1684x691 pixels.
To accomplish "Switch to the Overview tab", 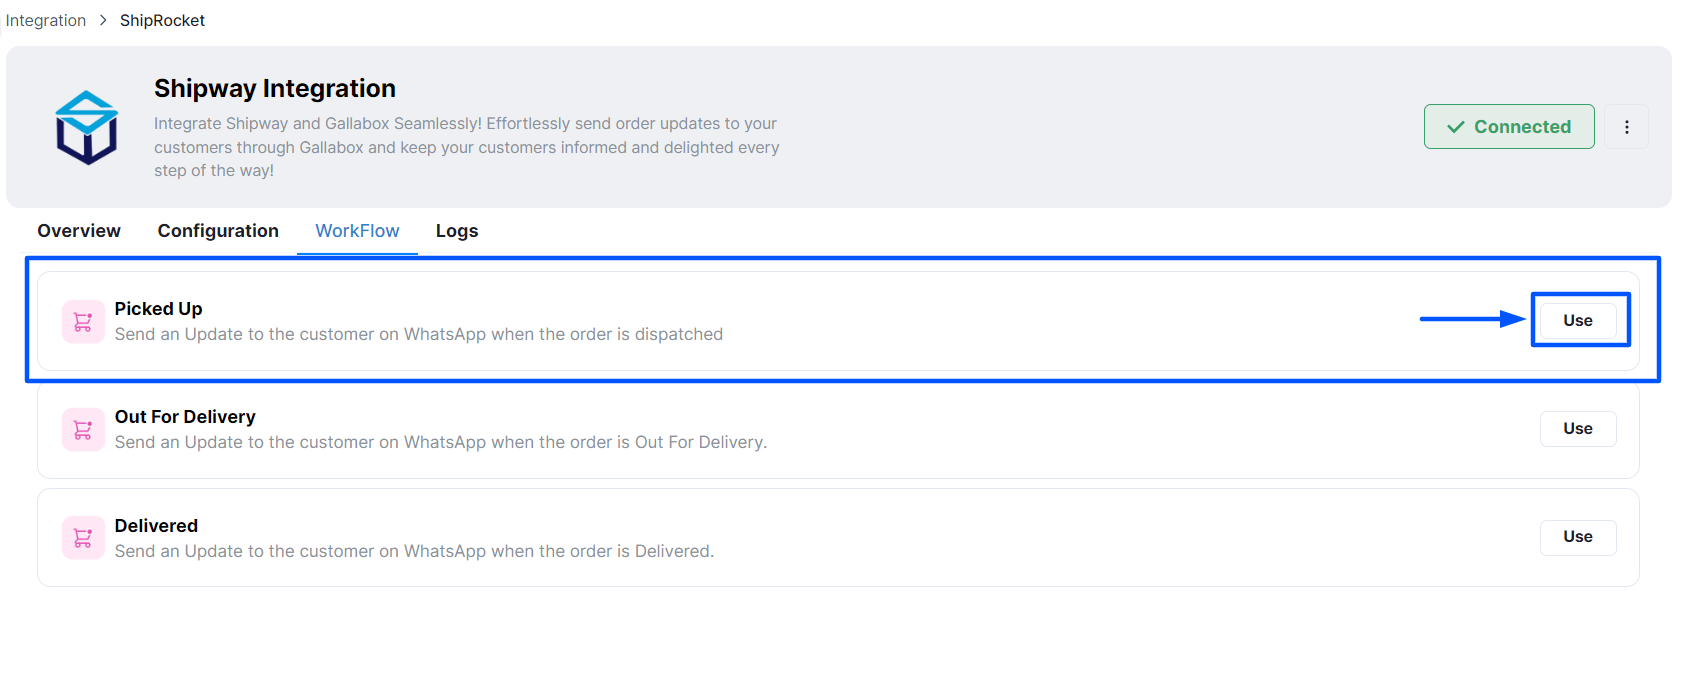I will 79,231.
